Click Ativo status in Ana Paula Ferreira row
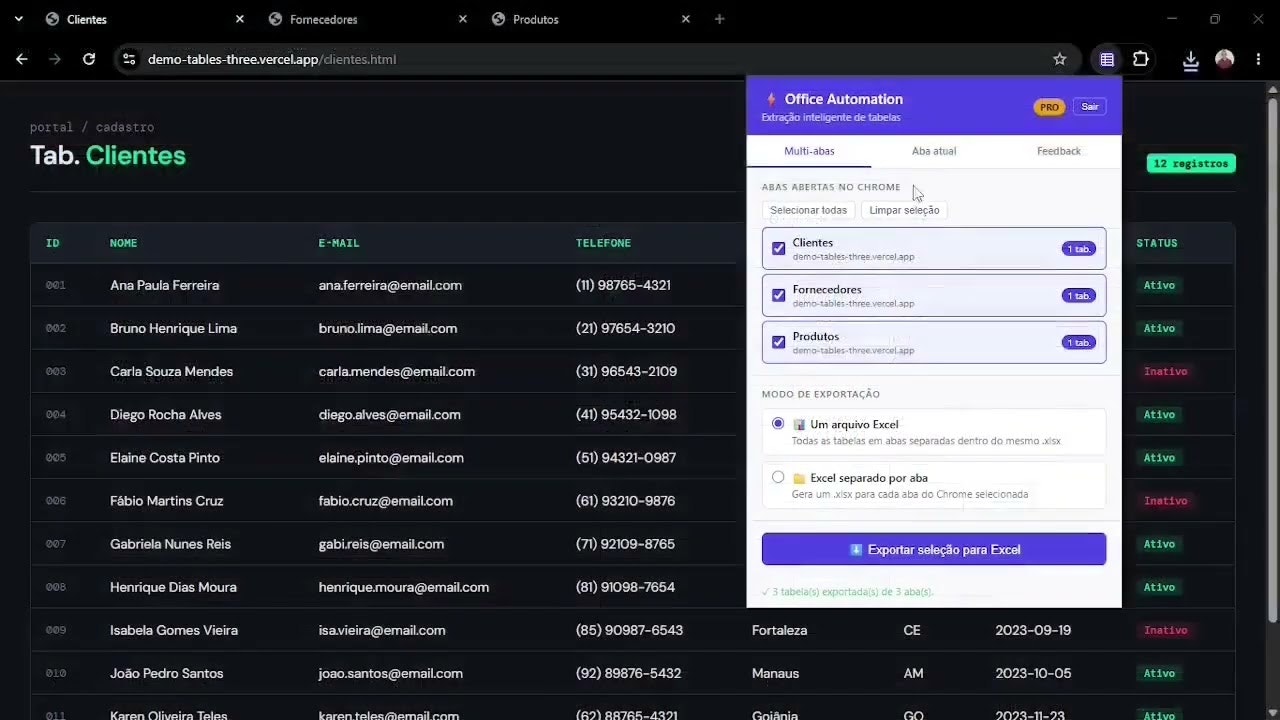Viewport: 1280px width, 720px height. coord(1159,285)
